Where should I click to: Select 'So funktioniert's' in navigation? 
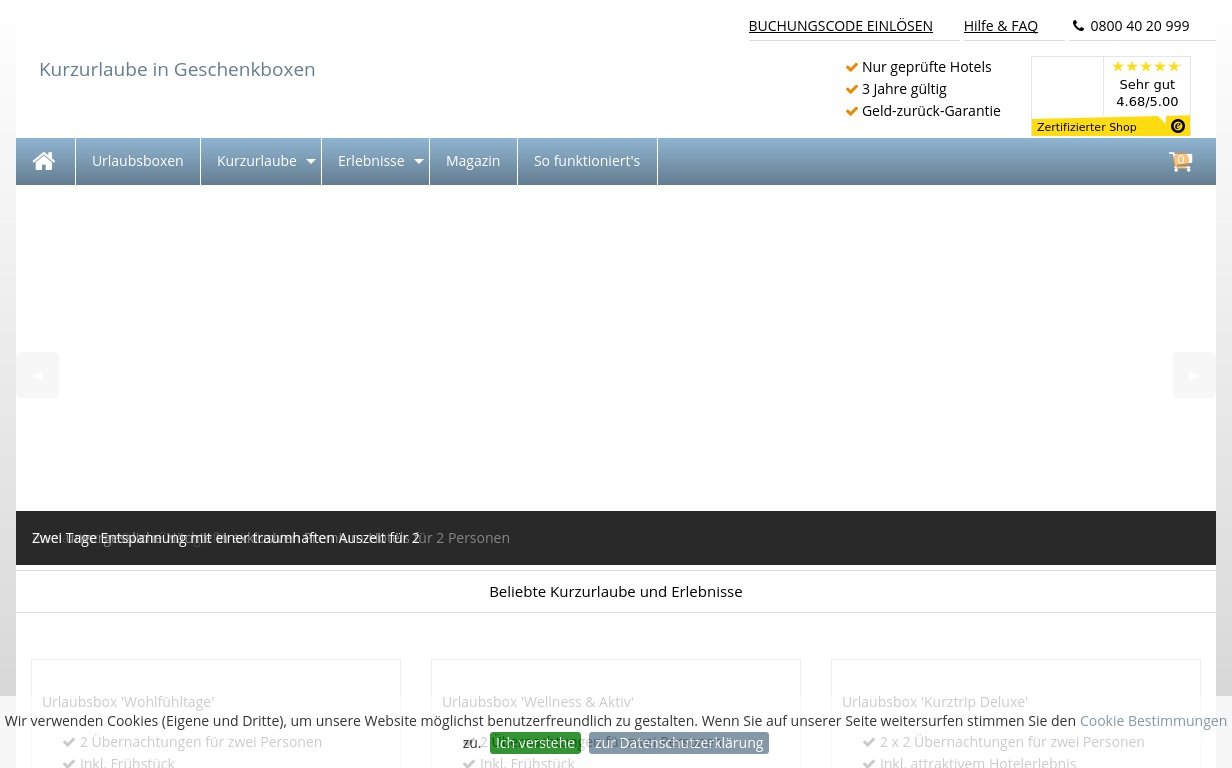point(586,161)
